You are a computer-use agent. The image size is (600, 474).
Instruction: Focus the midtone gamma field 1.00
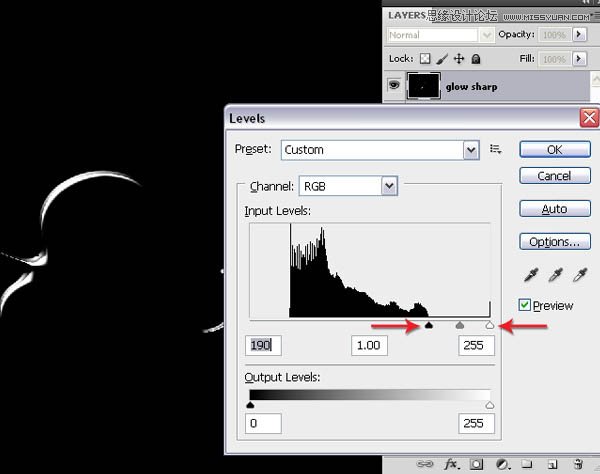pyautogui.click(x=369, y=345)
